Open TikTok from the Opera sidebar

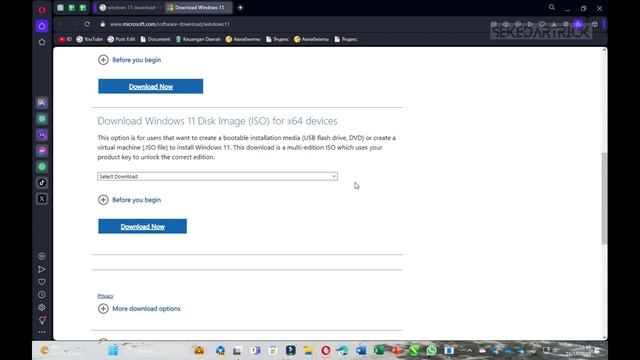click(42, 182)
